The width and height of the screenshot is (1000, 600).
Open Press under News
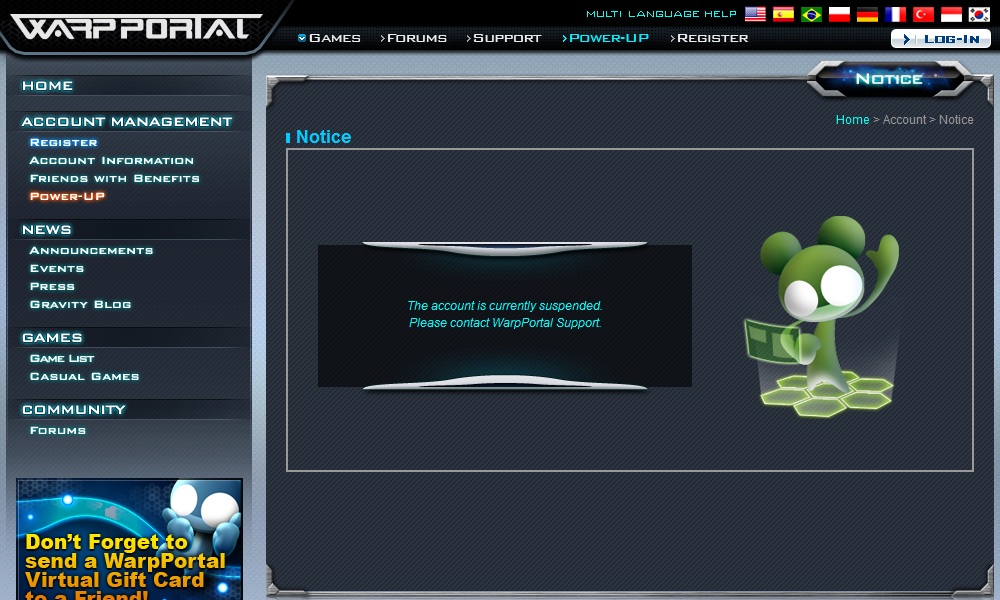(x=52, y=286)
